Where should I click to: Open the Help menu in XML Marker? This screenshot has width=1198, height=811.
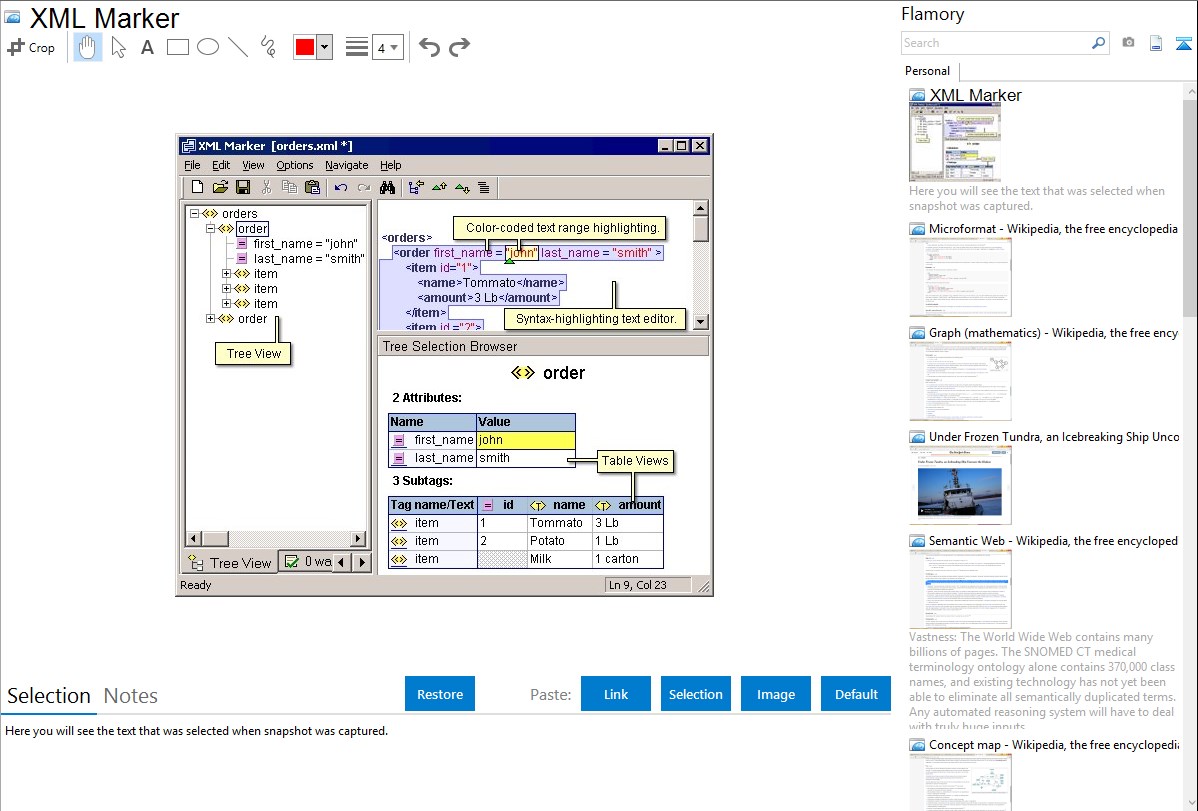click(x=390, y=165)
